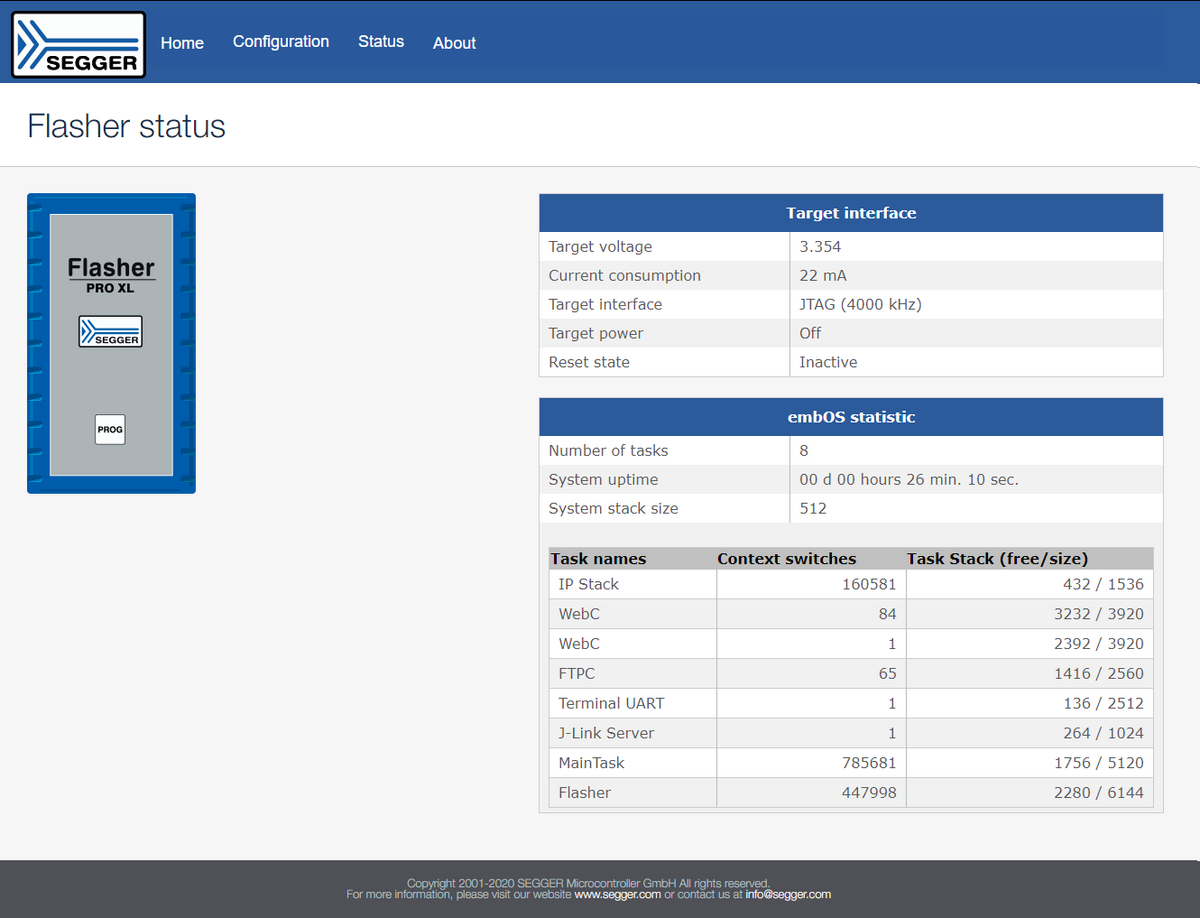Open the About page
Image resolution: width=1200 pixels, height=918 pixels.
coord(454,43)
